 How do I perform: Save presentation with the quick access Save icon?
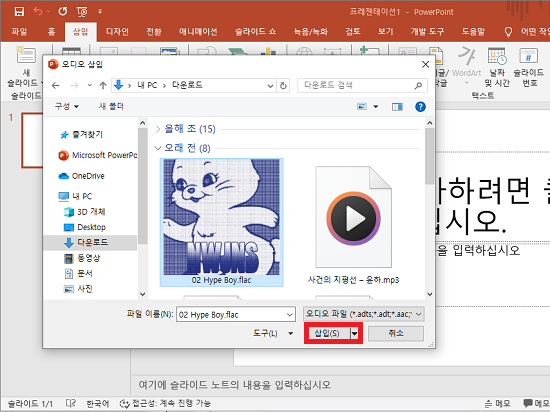[19, 12]
